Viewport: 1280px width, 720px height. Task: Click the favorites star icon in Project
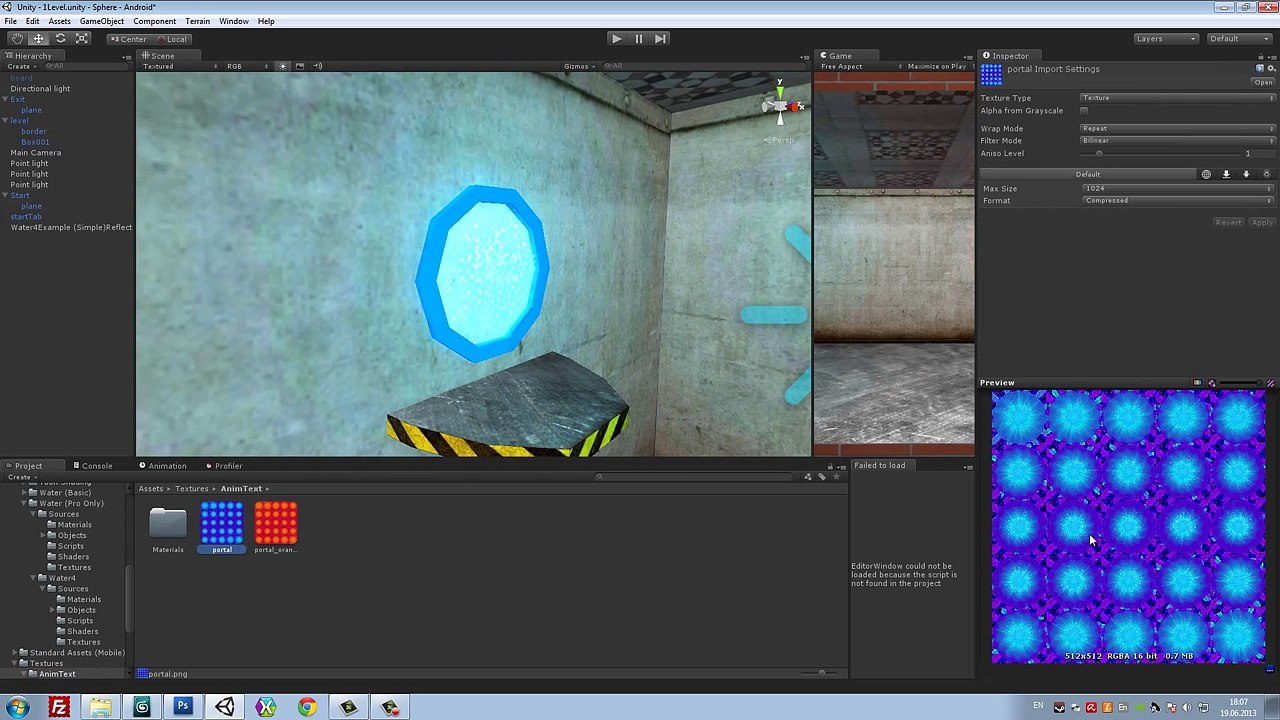pos(836,477)
